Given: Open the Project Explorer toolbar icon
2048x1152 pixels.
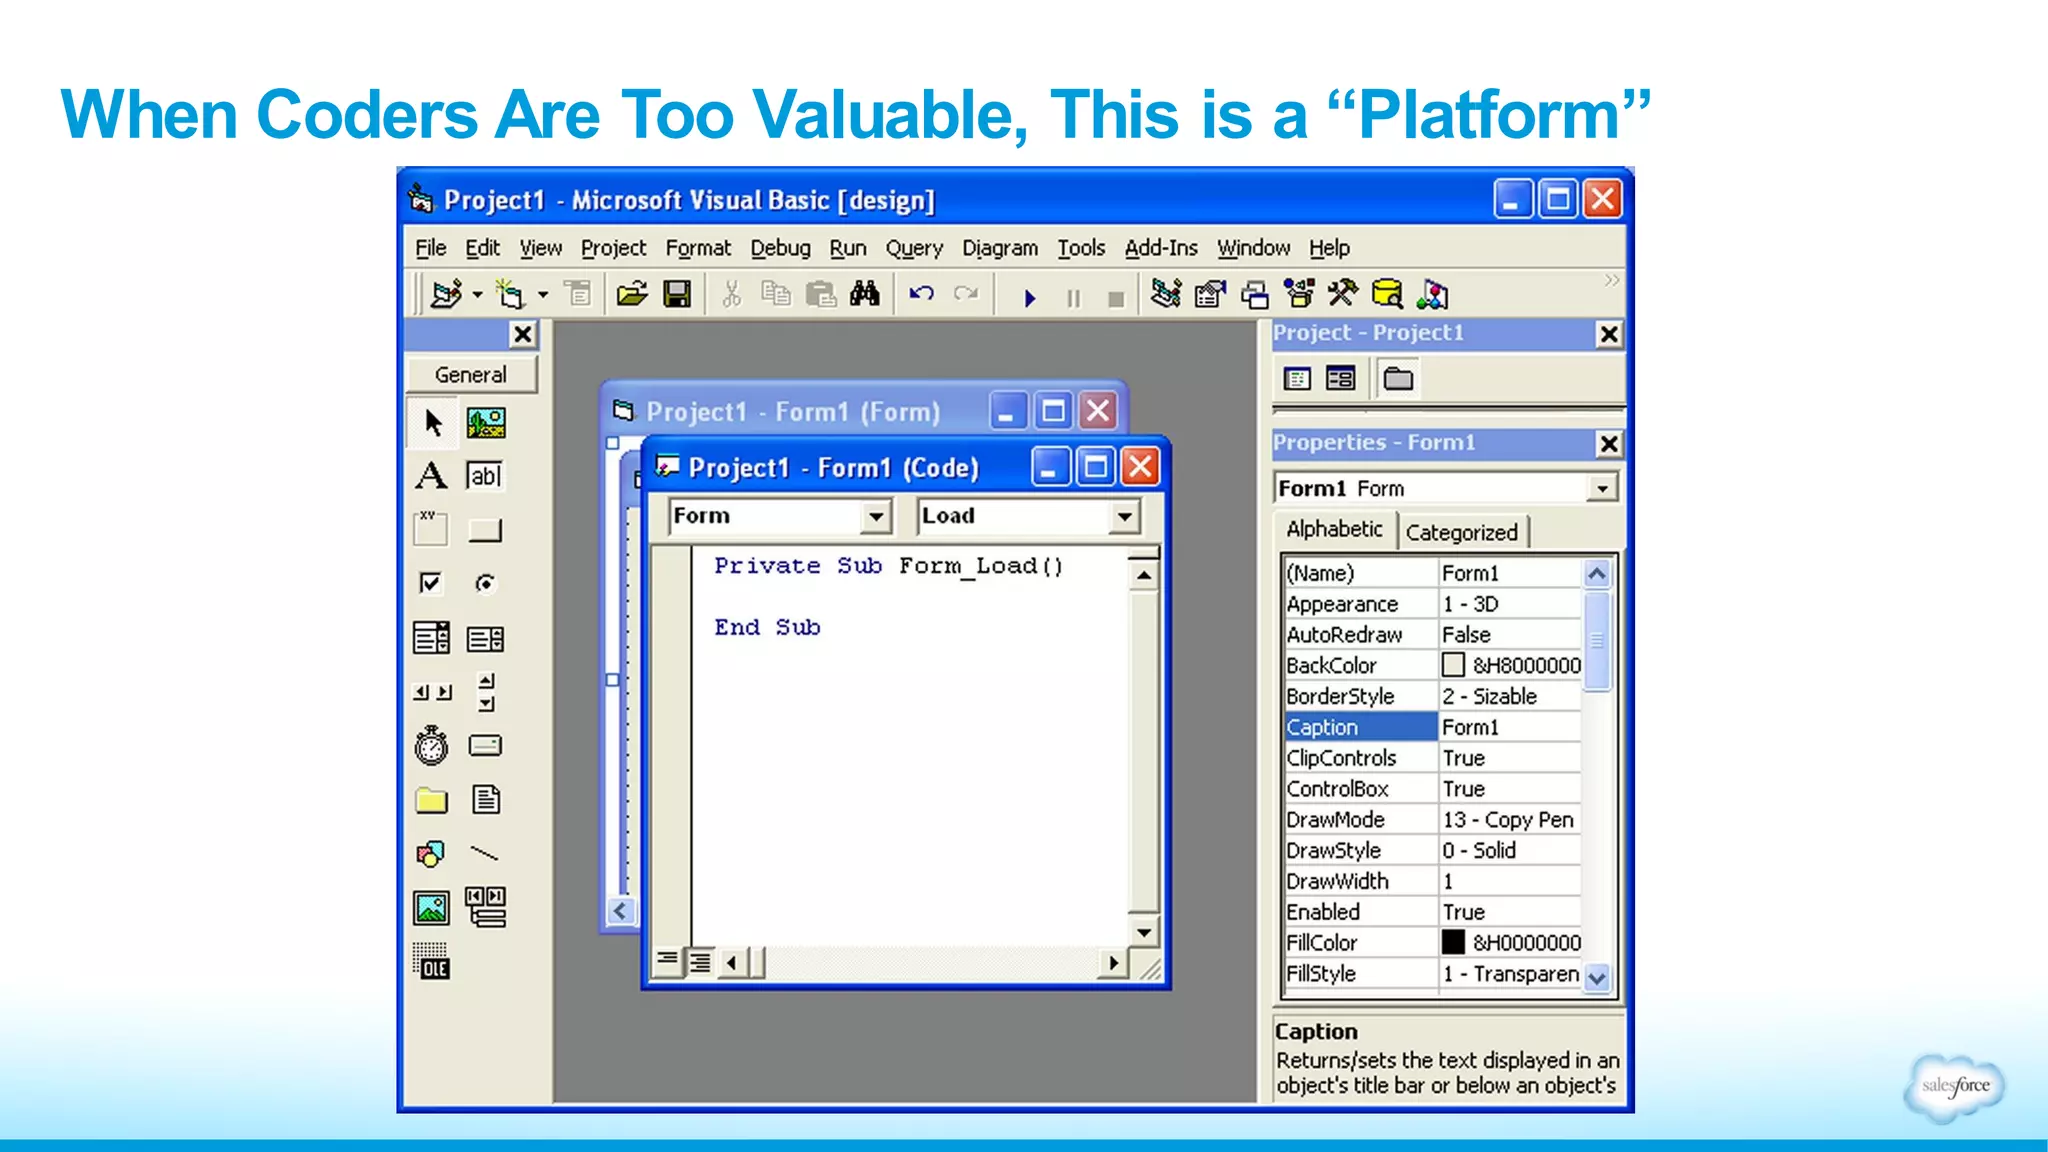Looking at the screenshot, I should pos(1166,294).
